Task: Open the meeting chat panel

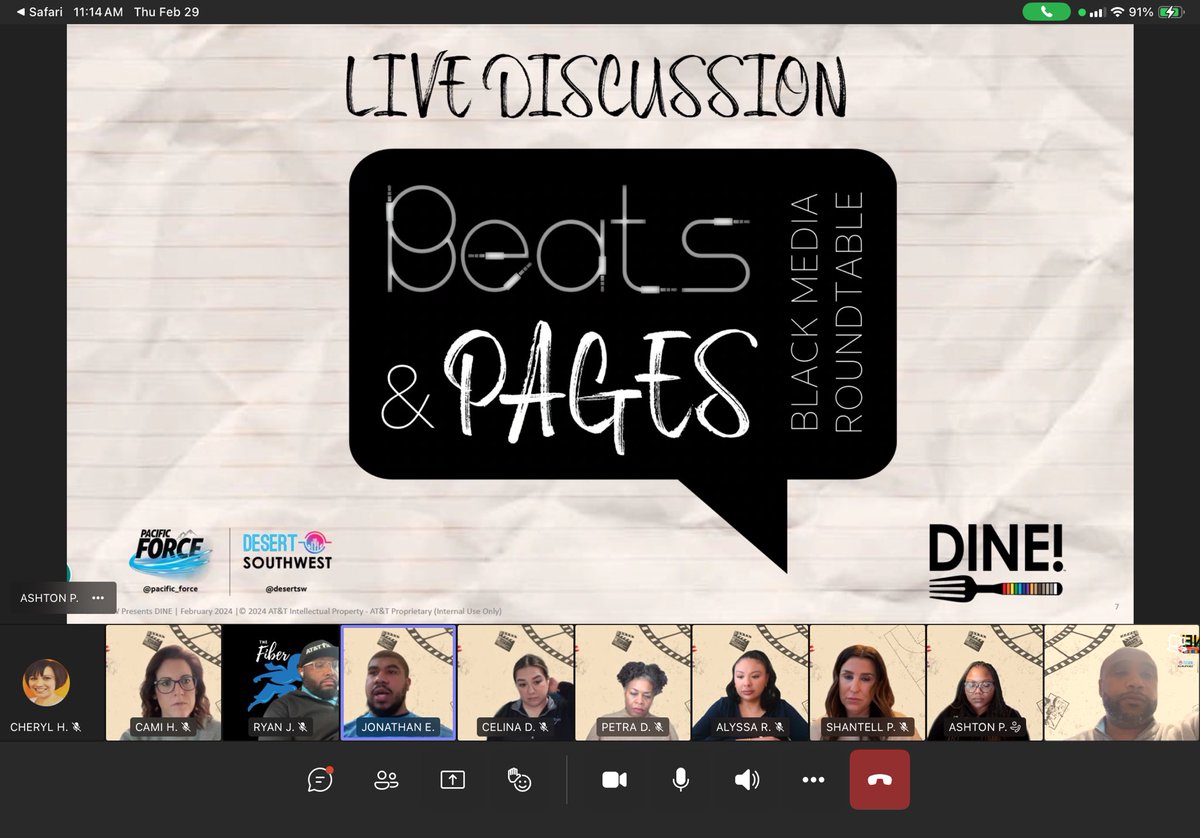Action: (320, 779)
